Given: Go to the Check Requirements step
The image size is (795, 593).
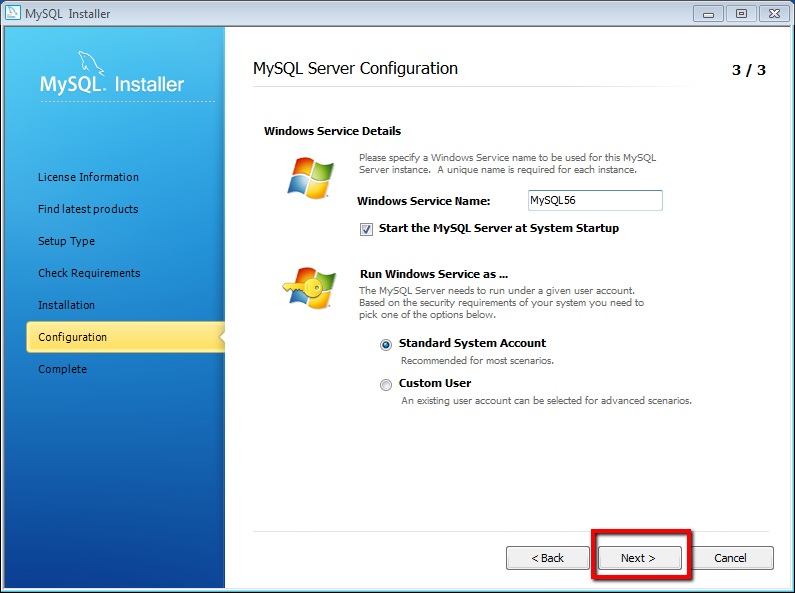Looking at the screenshot, I should tap(89, 273).
